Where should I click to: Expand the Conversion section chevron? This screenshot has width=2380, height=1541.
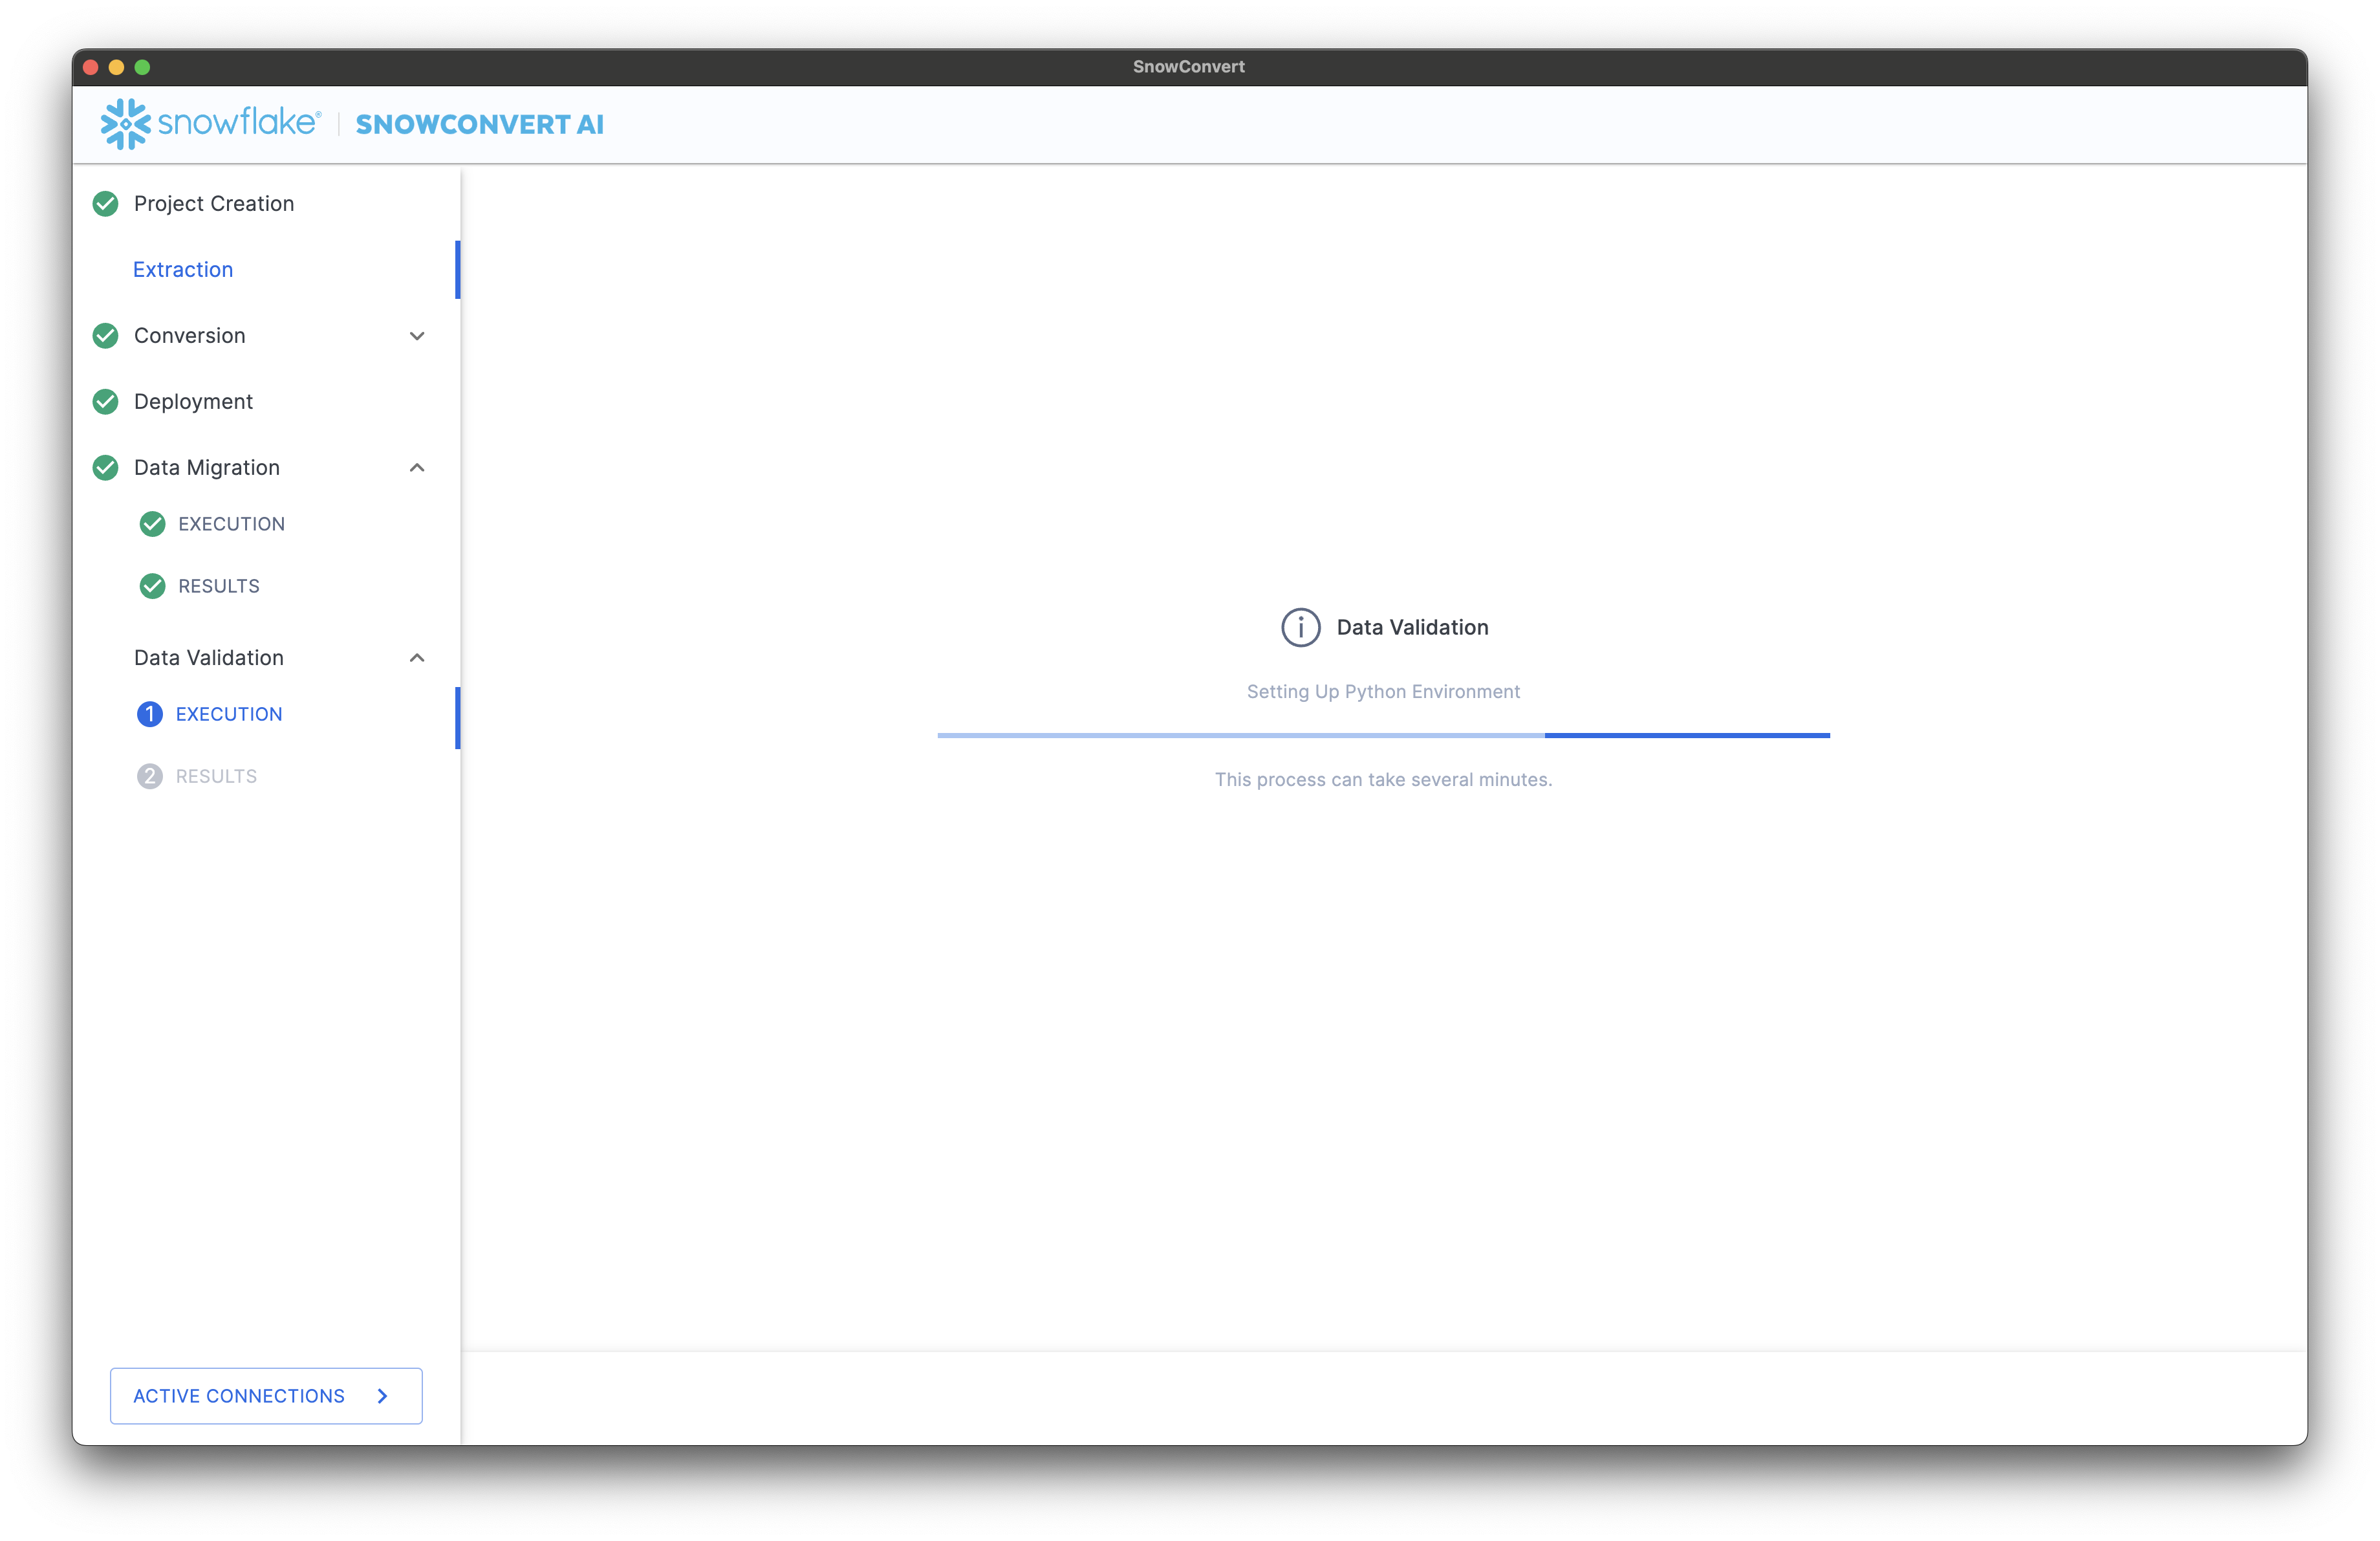(417, 336)
